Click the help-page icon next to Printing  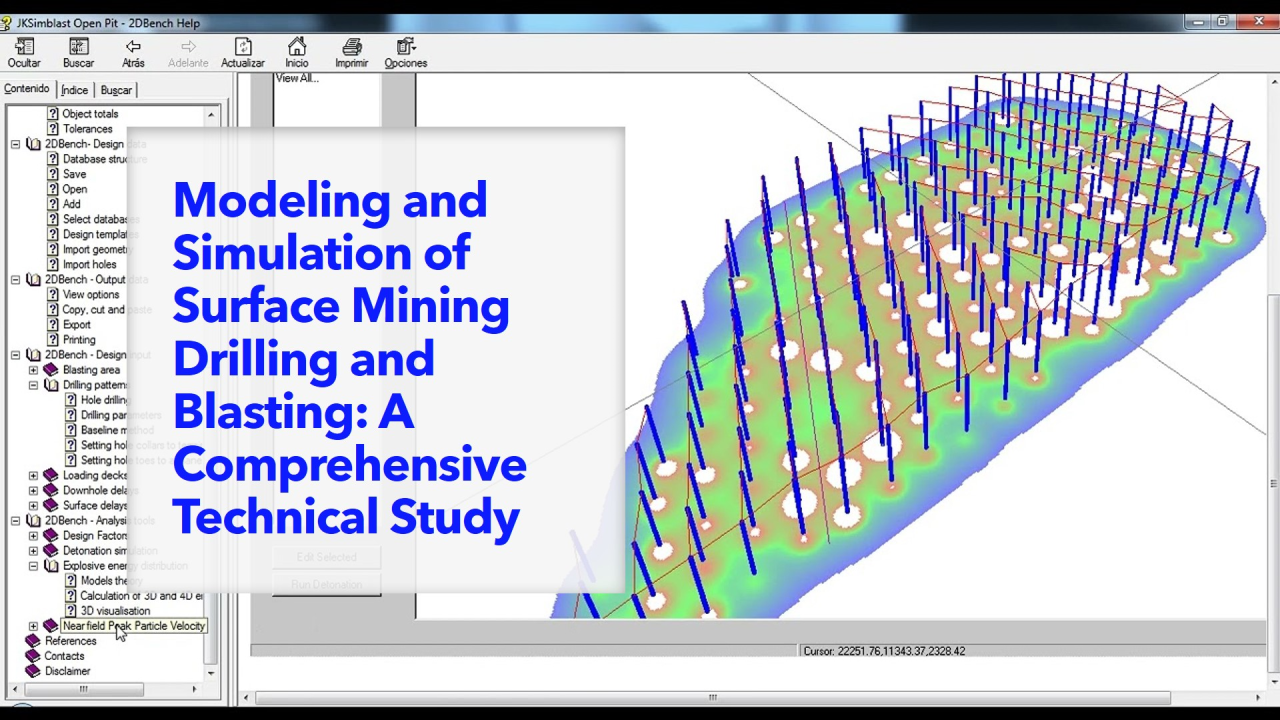[53, 340]
